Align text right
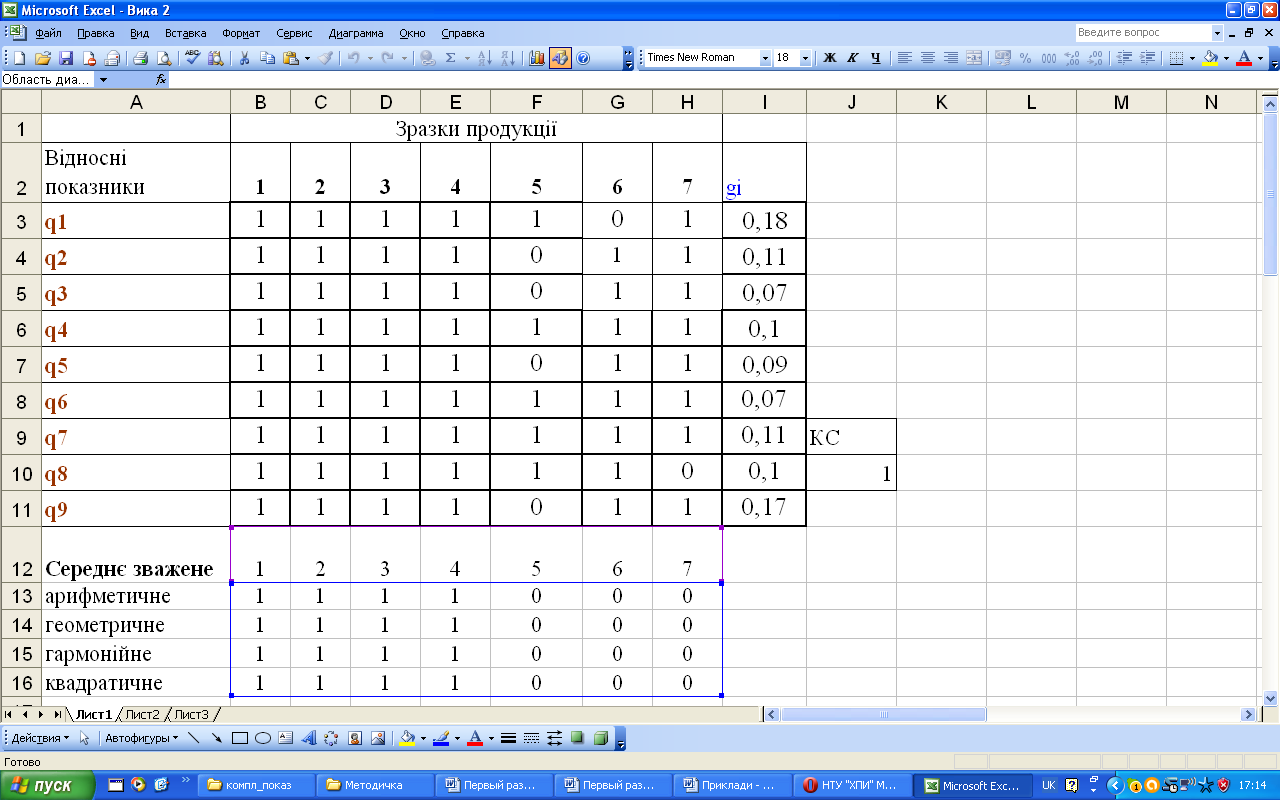Screen dimensions: 1280x800 pos(951,58)
